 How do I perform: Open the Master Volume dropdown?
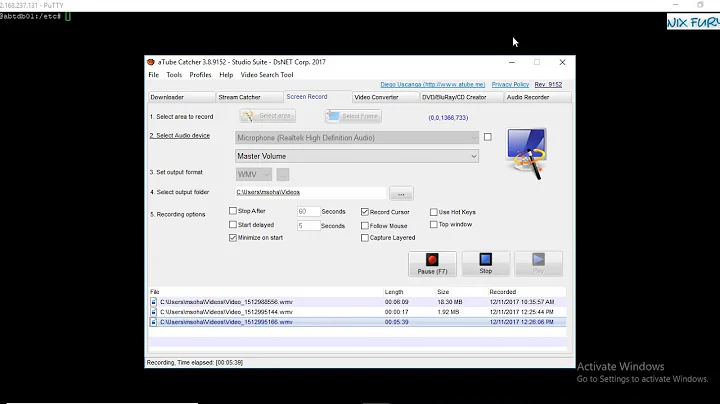(x=357, y=156)
